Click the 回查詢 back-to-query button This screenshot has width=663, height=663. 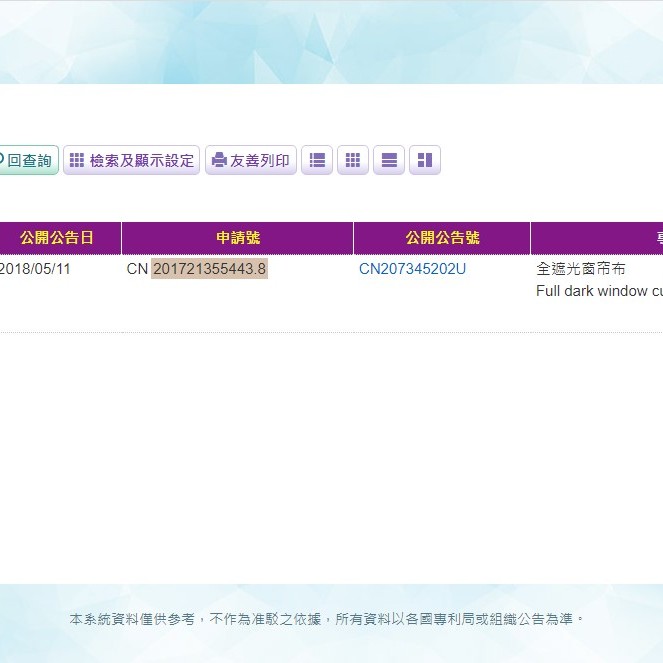28,160
